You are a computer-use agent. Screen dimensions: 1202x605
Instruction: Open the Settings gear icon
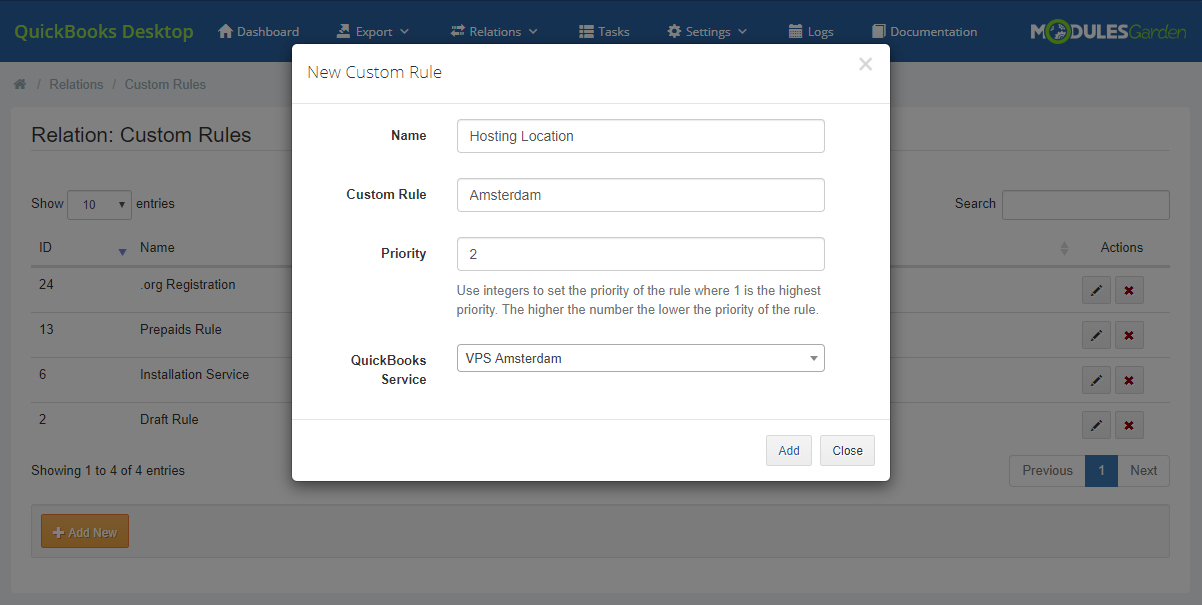click(x=675, y=31)
